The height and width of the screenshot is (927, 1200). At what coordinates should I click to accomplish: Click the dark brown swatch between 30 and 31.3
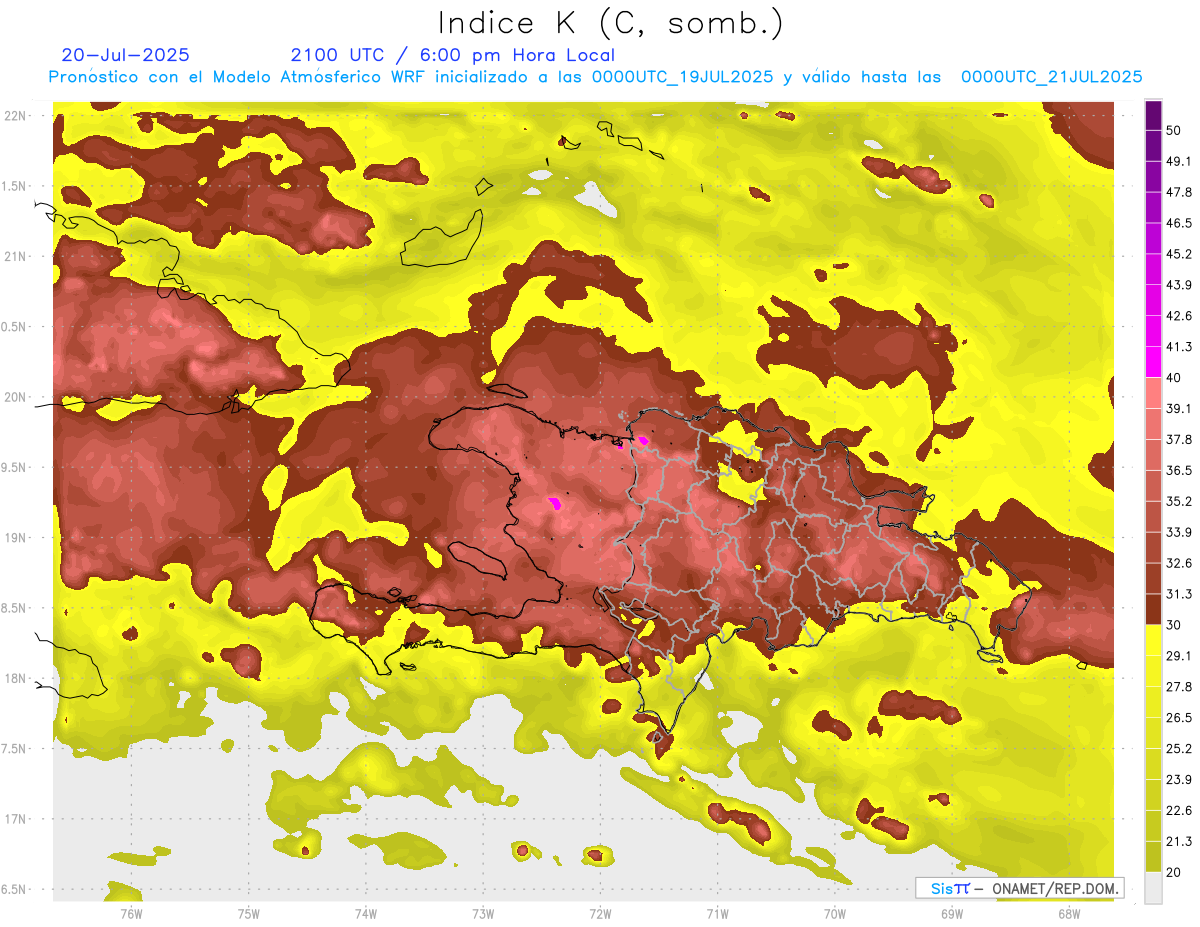[1153, 609]
